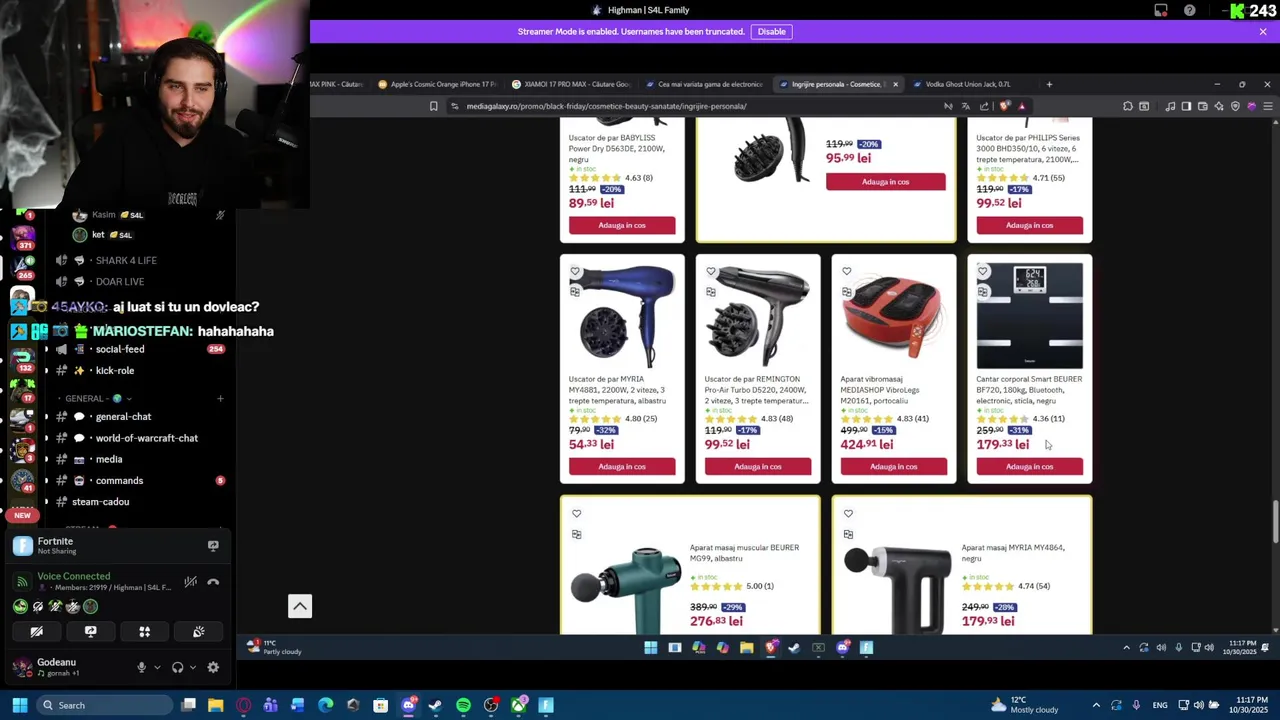Click heart icon on BEURER MG99 massager
The height and width of the screenshot is (720, 1280).
pyautogui.click(x=576, y=513)
